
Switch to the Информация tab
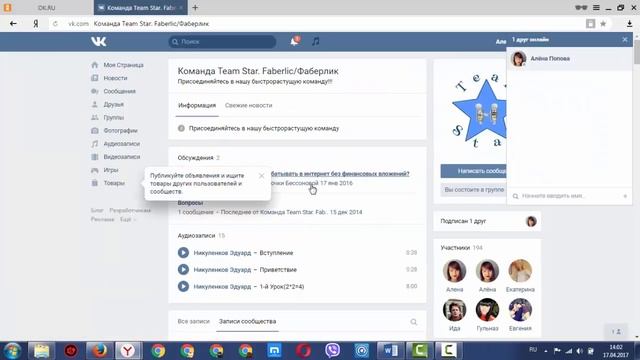point(197,105)
